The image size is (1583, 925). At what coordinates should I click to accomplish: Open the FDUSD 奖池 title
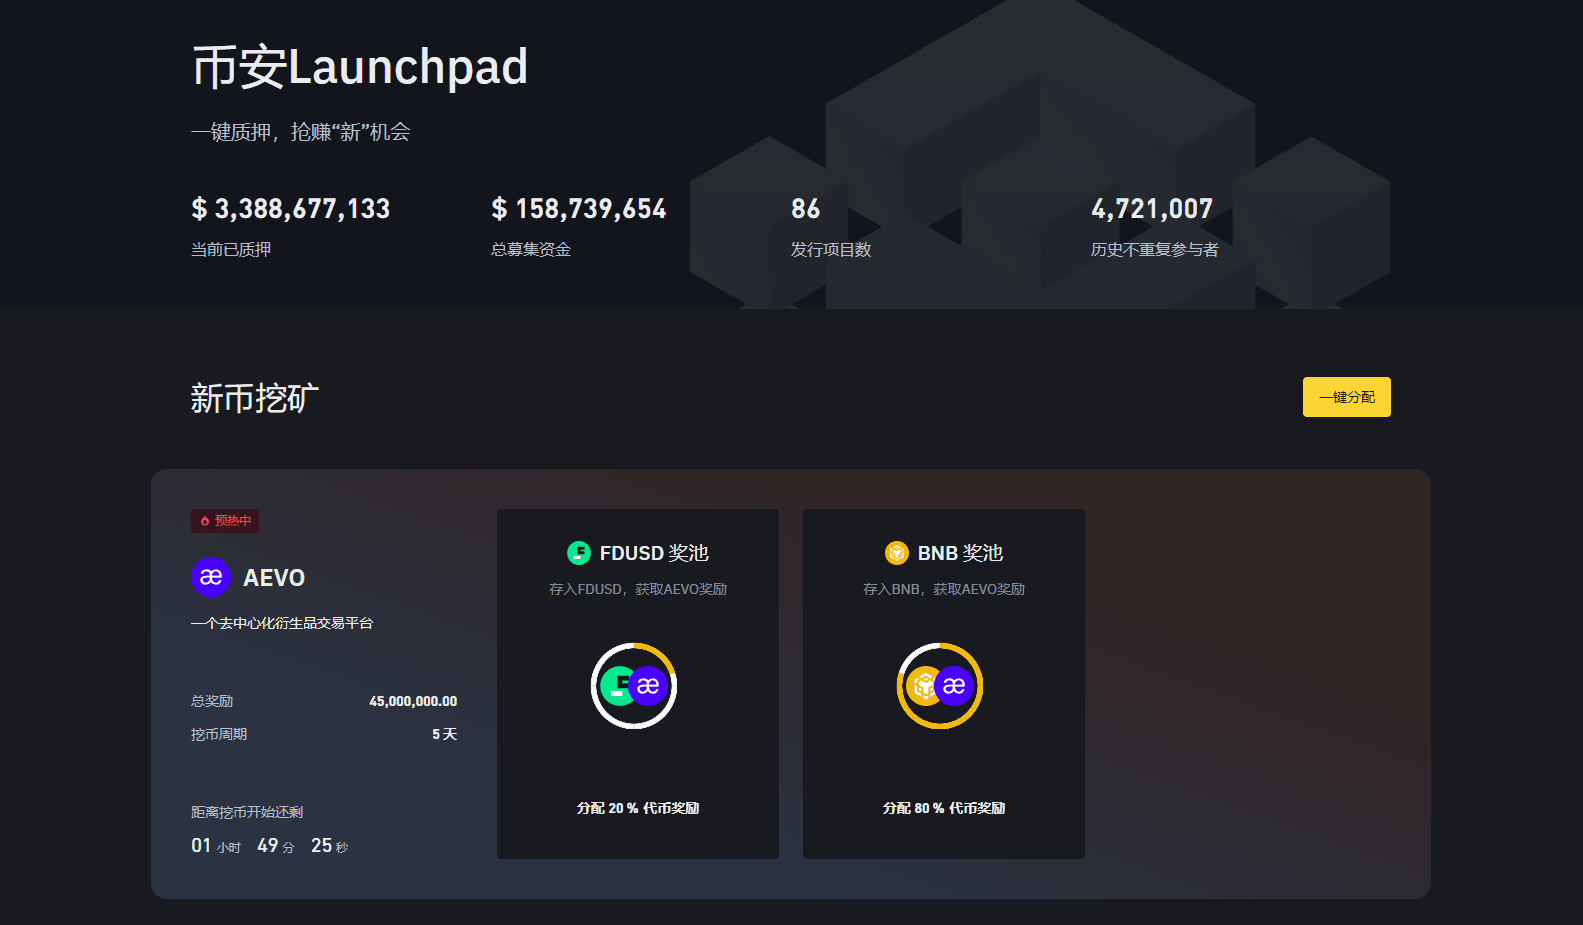[x=654, y=553]
